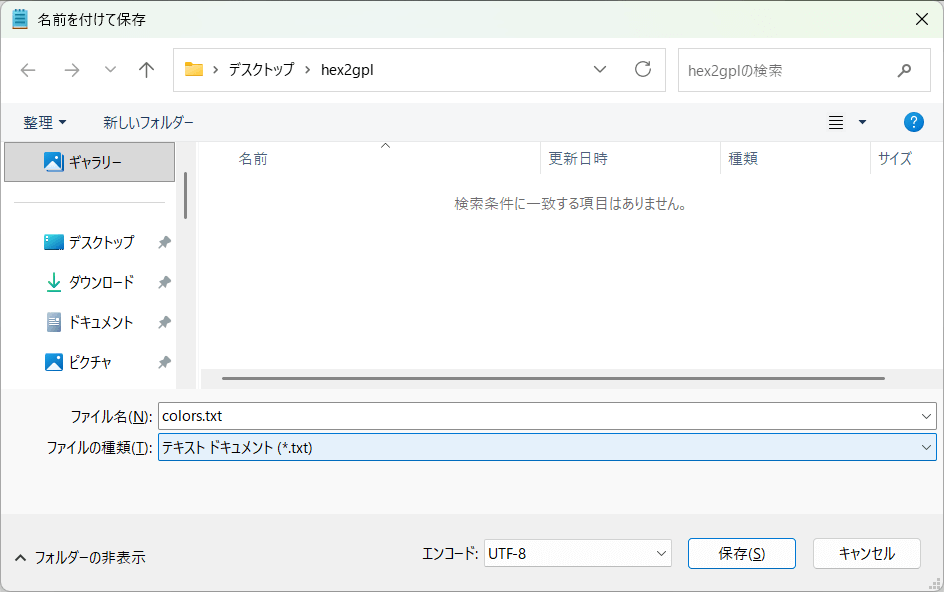Expand the ファイルの種類 combo box
The height and width of the screenshot is (592, 944).
point(926,448)
